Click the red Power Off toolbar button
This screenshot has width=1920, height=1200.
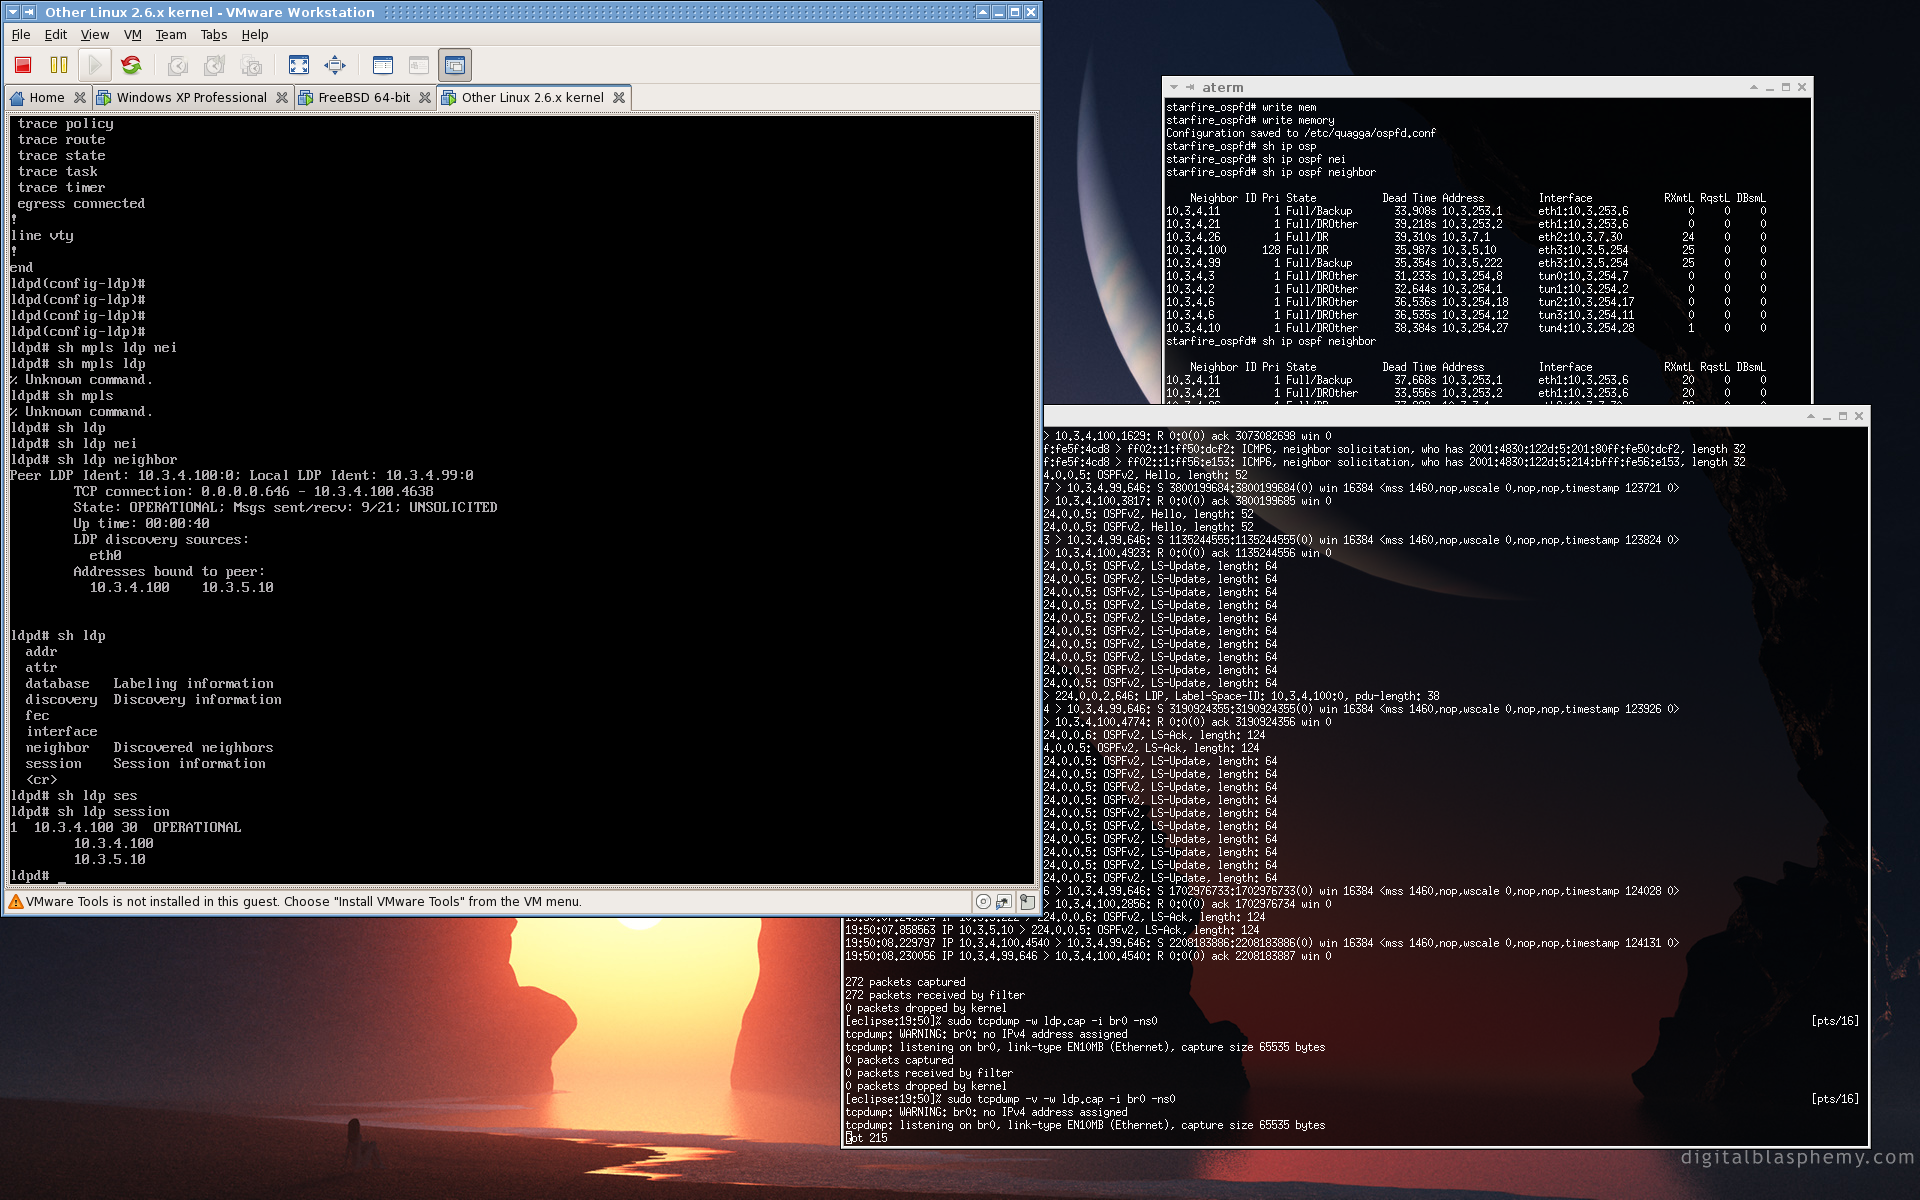pyautogui.click(x=23, y=65)
